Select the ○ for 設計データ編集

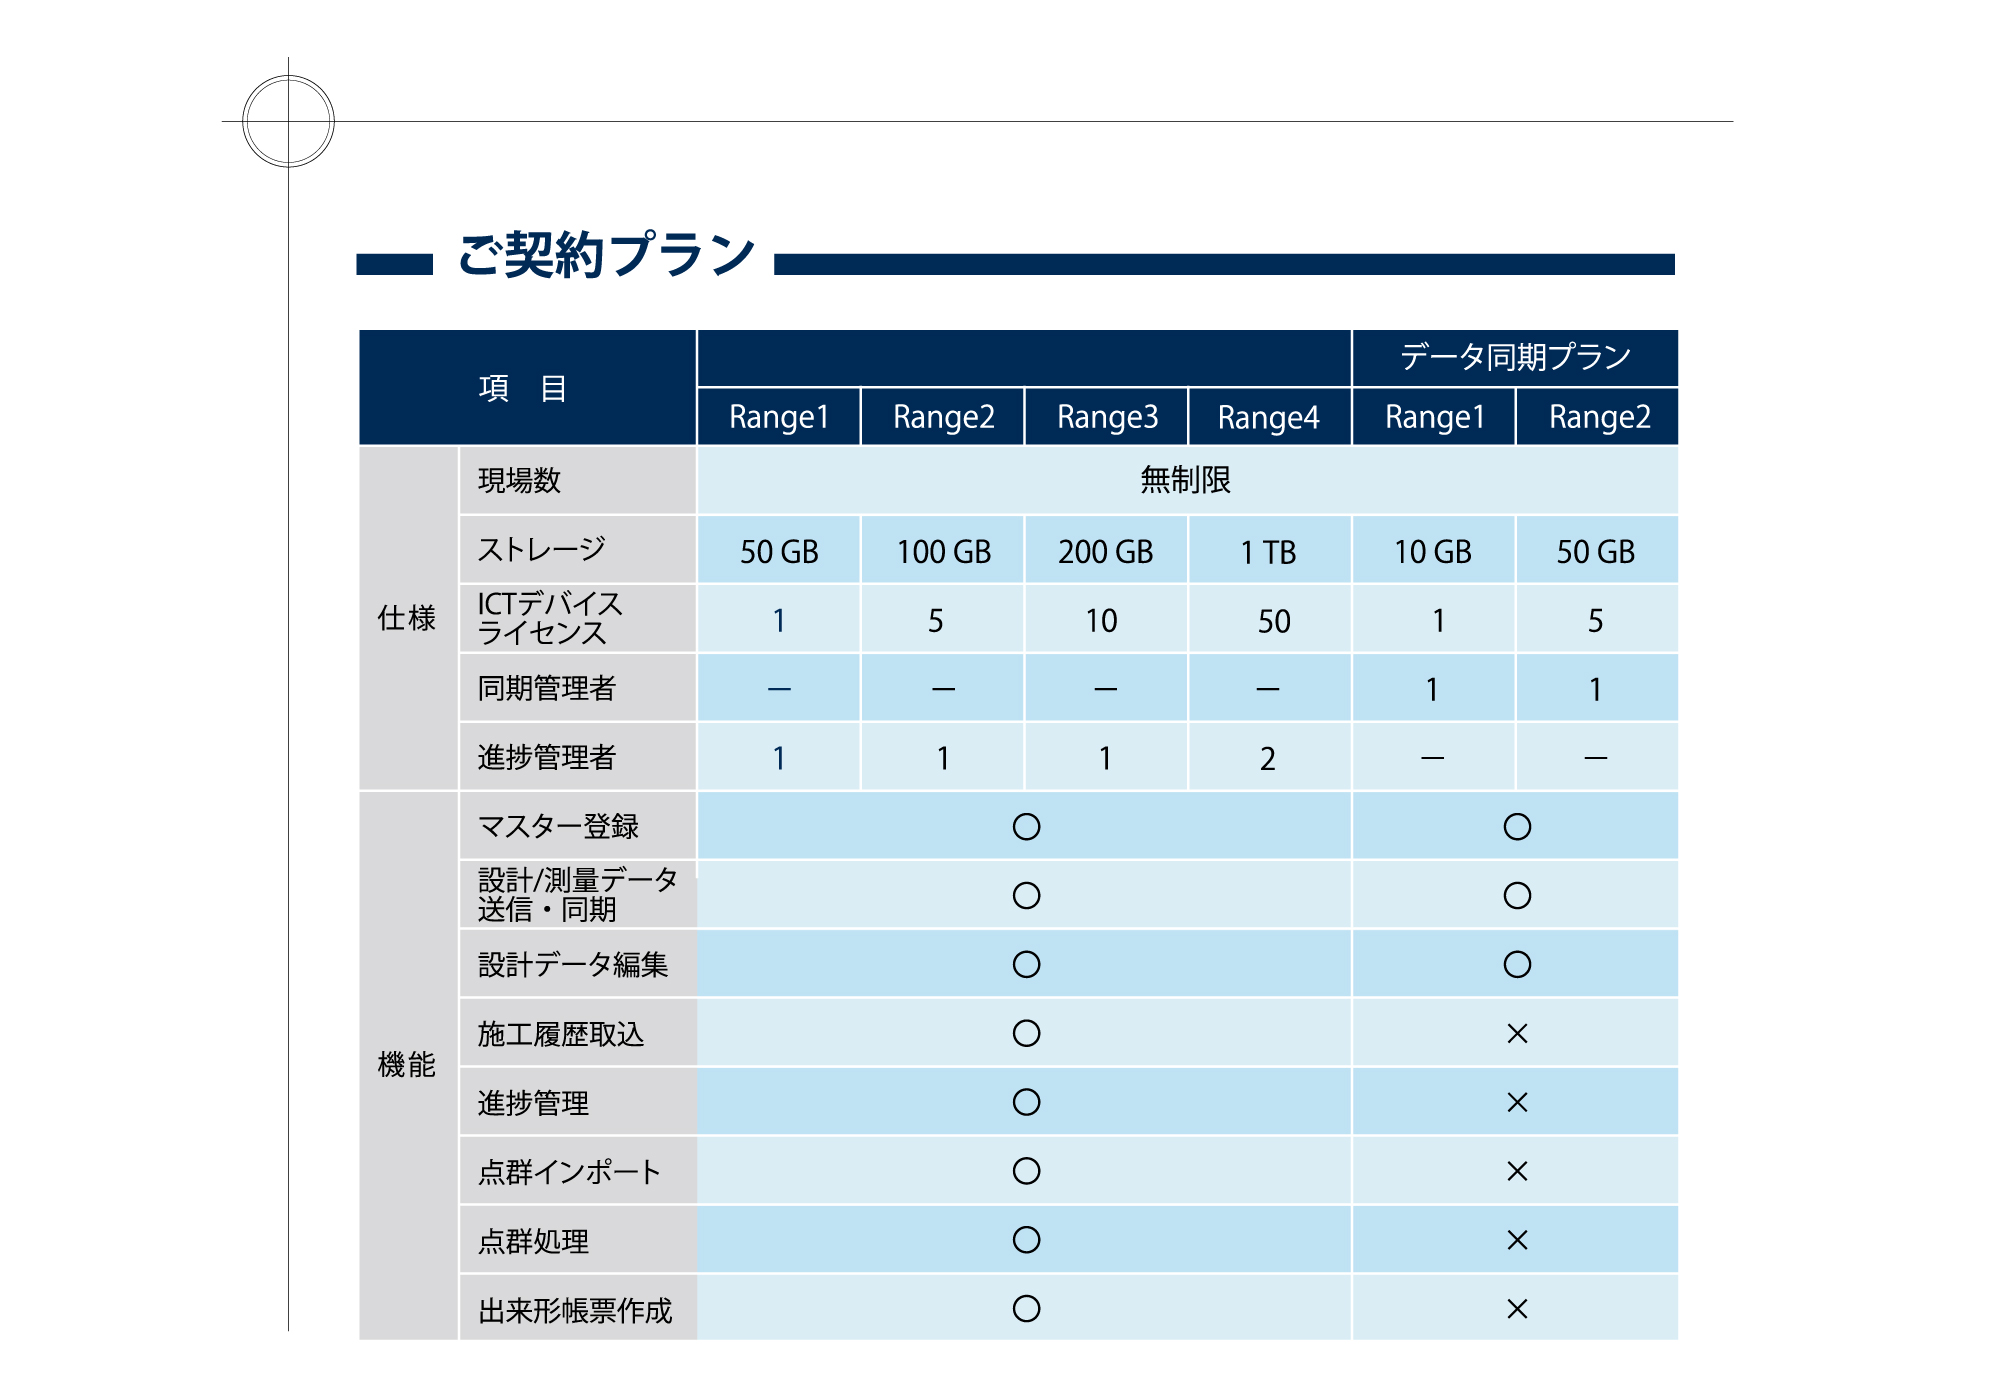[x=1025, y=965]
